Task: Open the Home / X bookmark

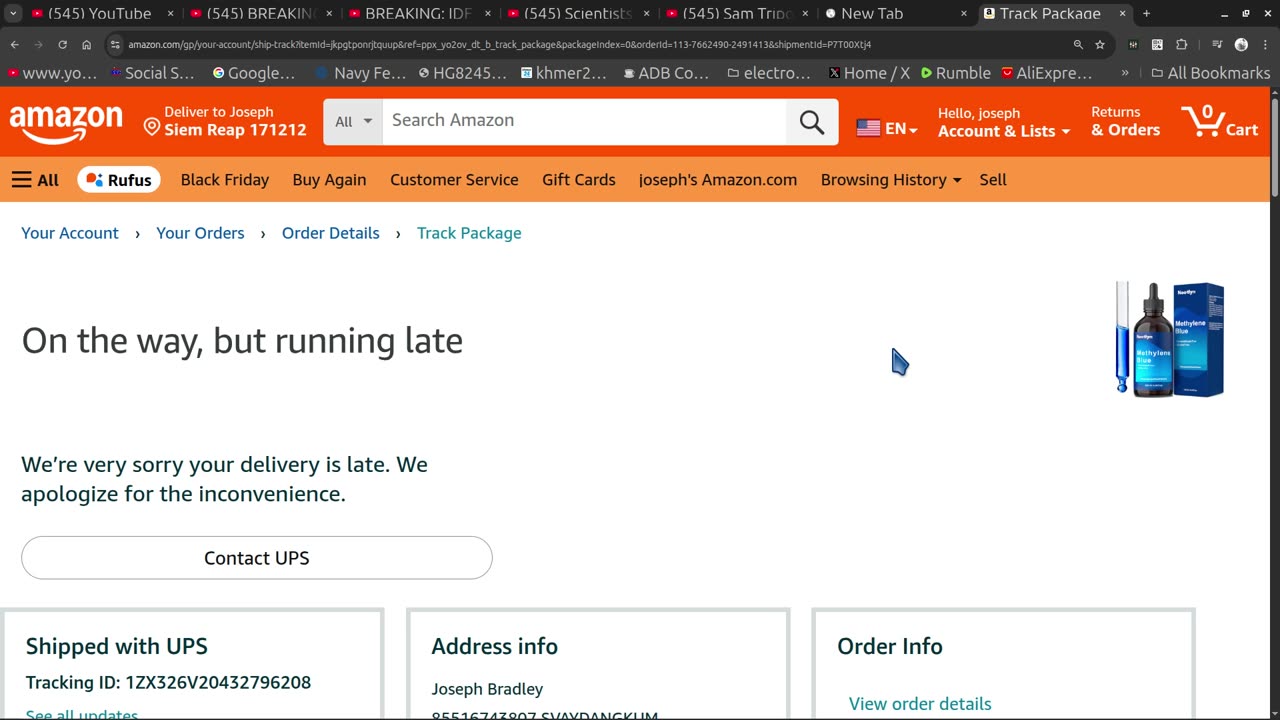Action: tap(869, 73)
